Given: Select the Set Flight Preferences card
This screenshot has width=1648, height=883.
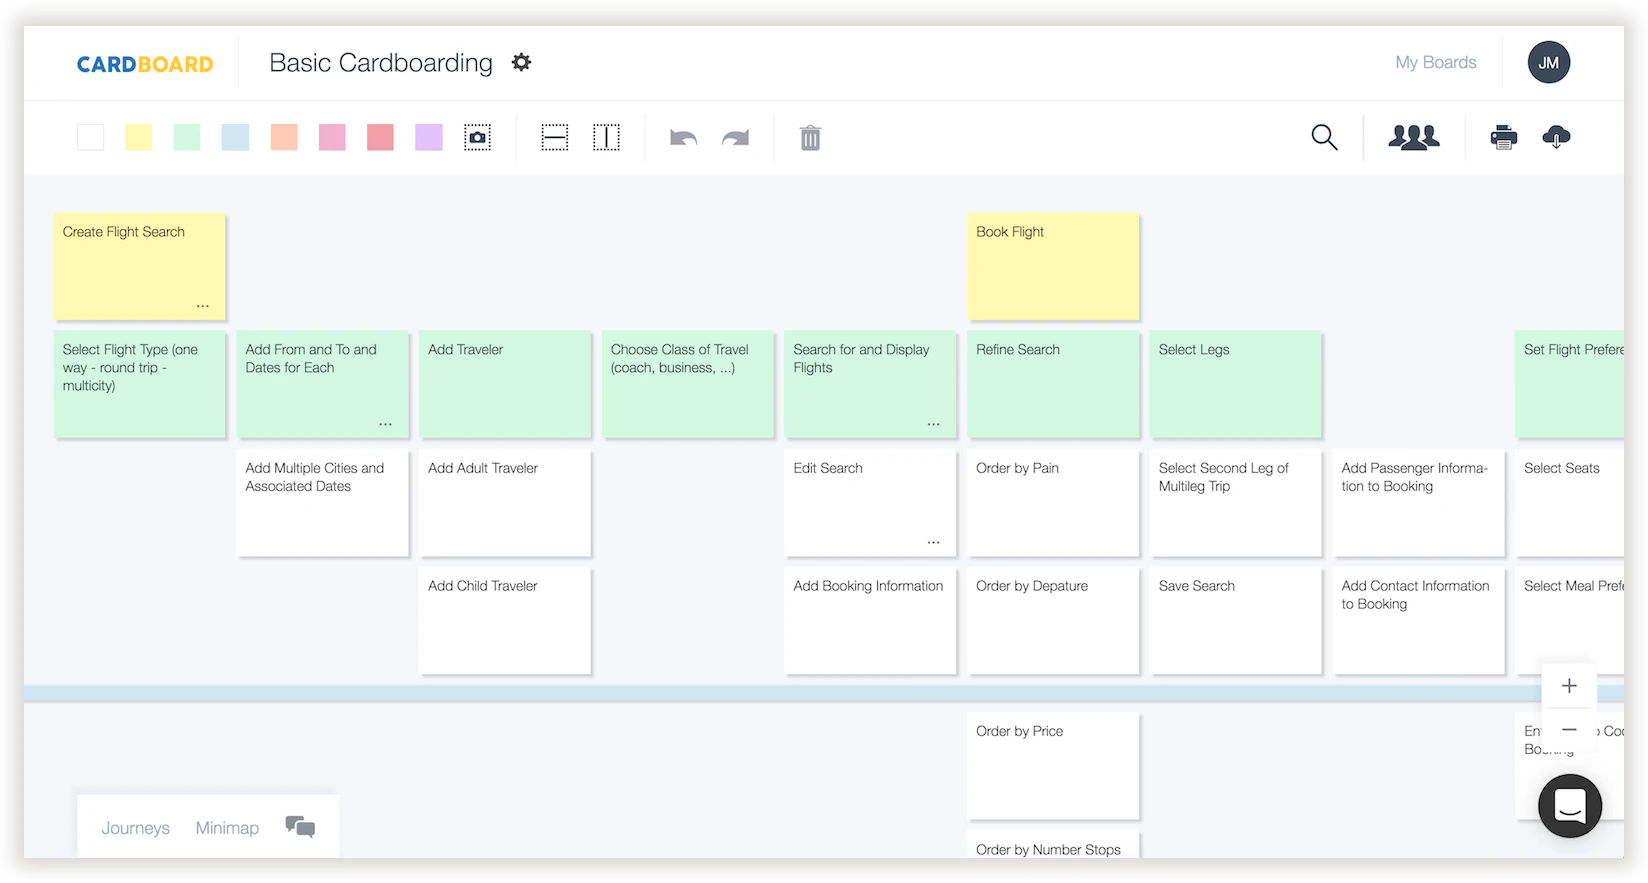Looking at the screenshot, I should tap(1570, 384).
